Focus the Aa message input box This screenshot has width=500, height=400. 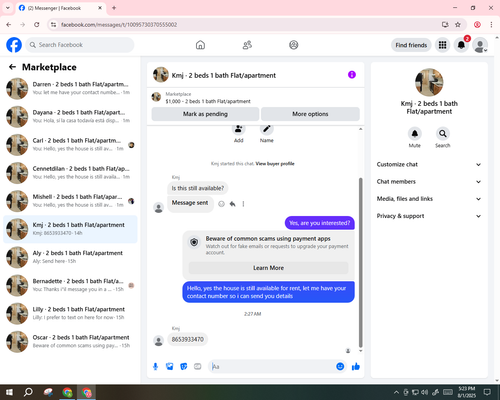click(x=272, y=367)
